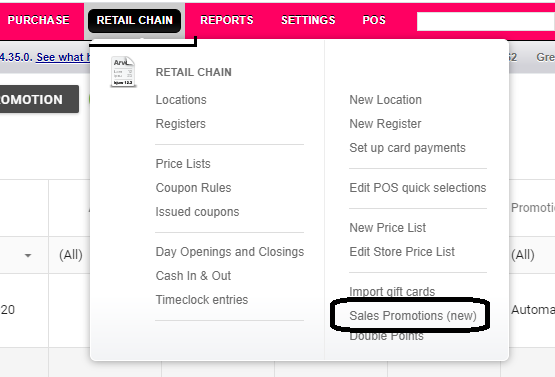
Task: Open the REPORTS menu
Action: pyautogui.click(x=227, y=20)
